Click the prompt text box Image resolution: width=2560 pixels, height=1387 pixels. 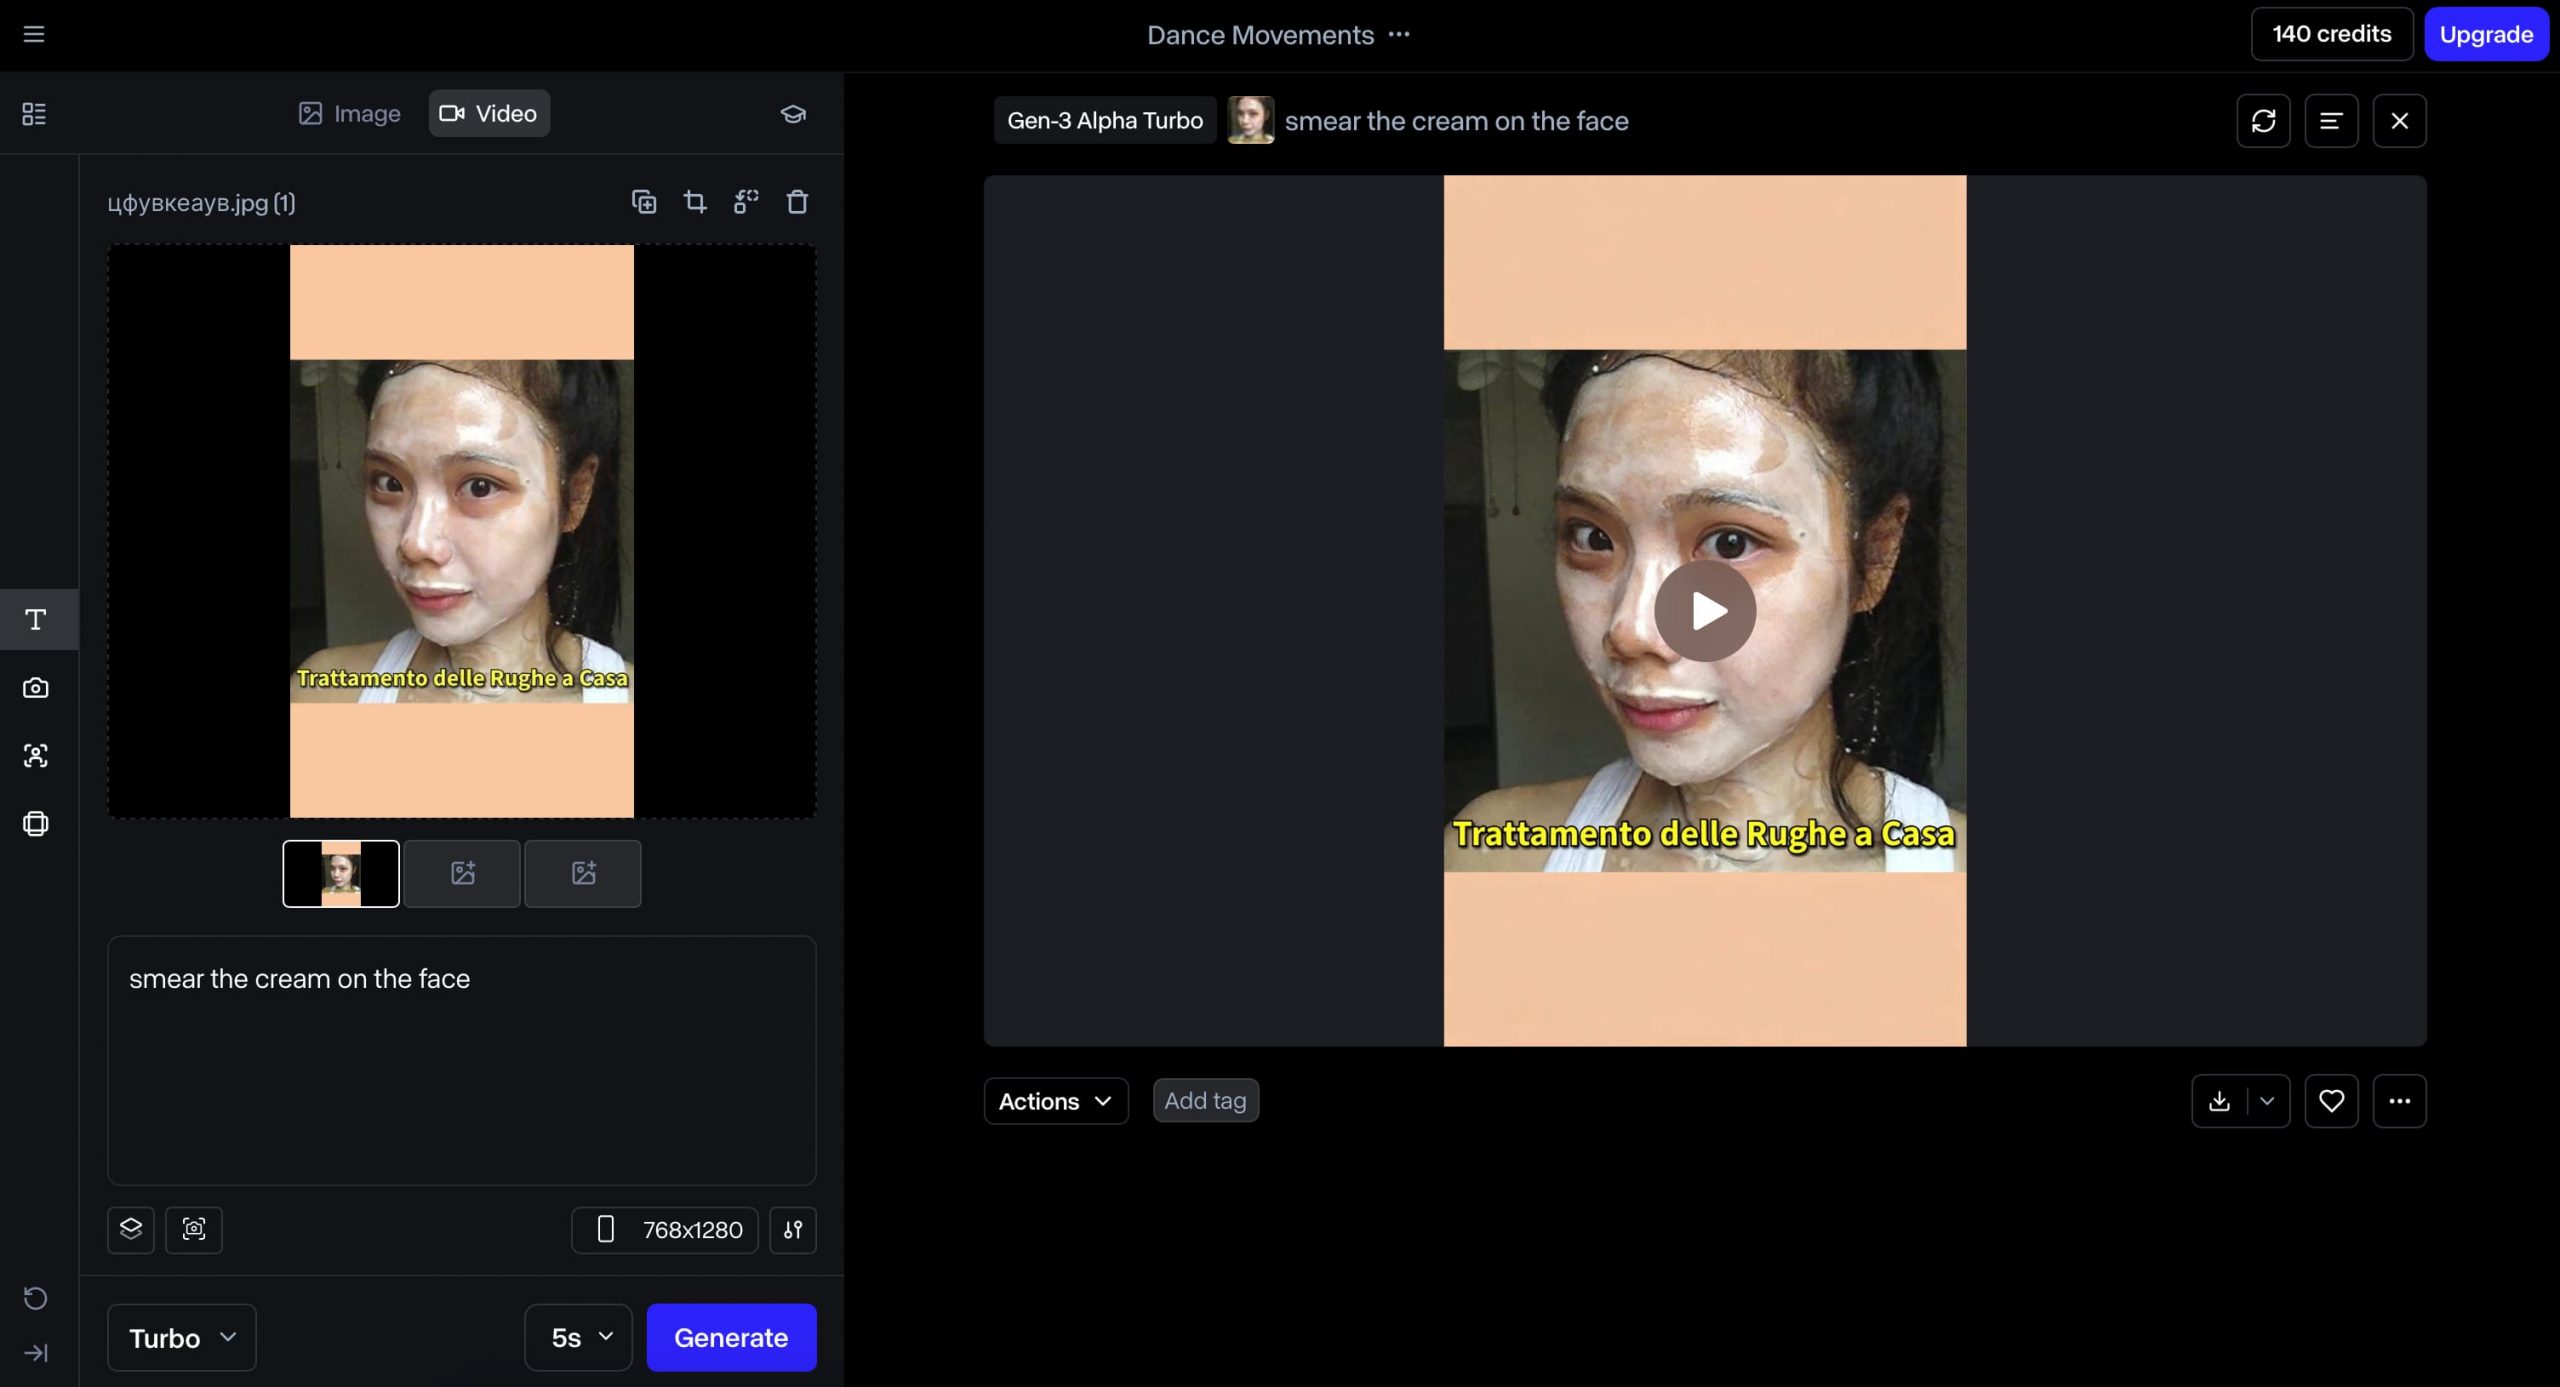coord(462,1061)
